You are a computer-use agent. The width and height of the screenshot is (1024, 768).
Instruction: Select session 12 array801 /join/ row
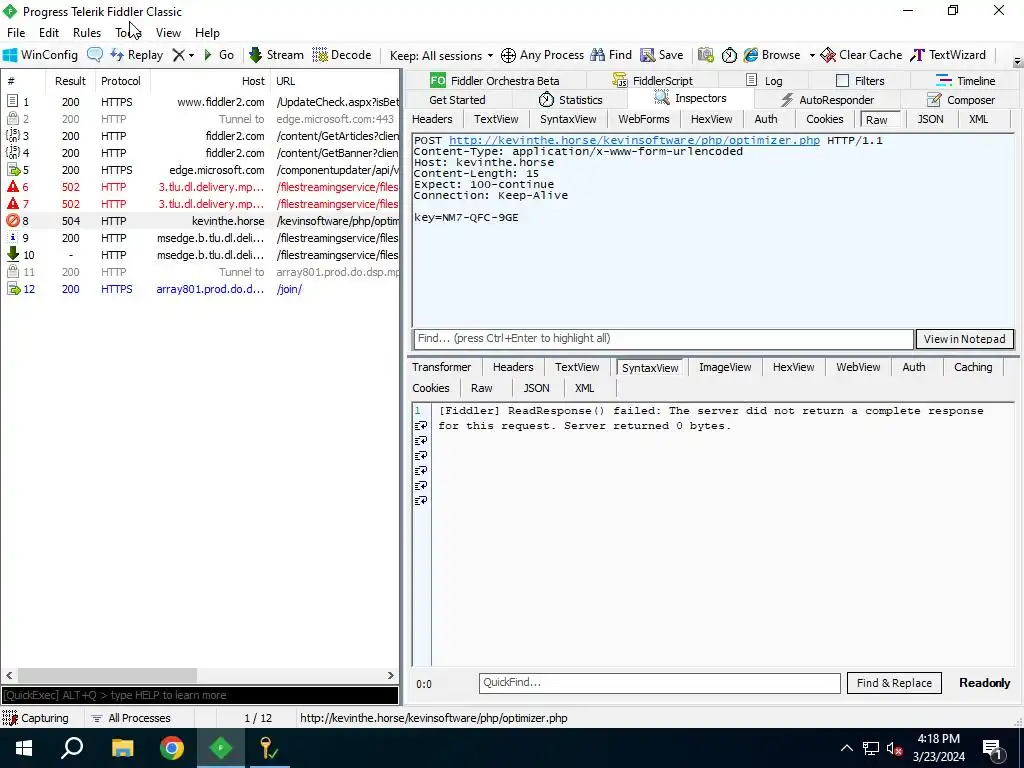tap(200, 289)
